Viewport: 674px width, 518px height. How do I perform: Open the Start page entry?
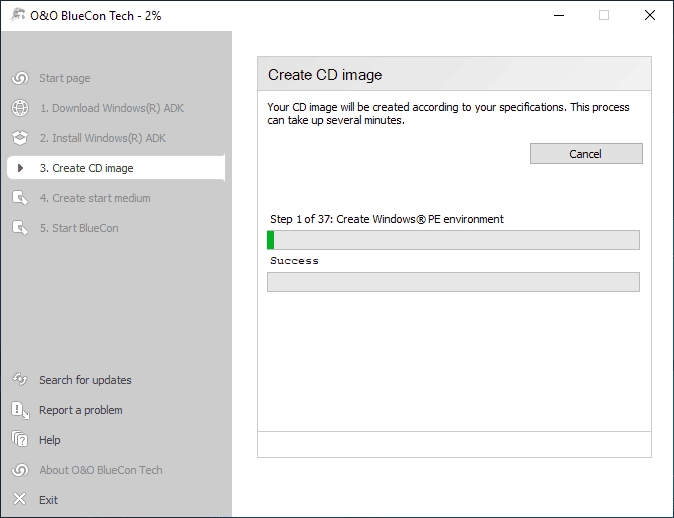tap(65, 78)
